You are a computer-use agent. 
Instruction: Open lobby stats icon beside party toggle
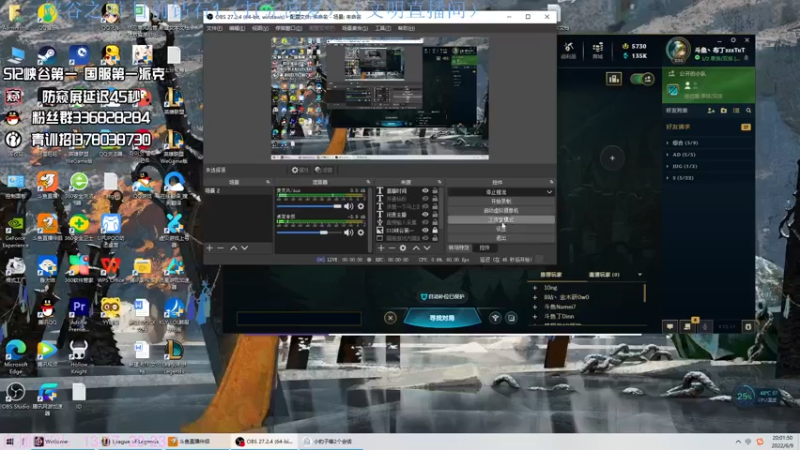(614, 79)
